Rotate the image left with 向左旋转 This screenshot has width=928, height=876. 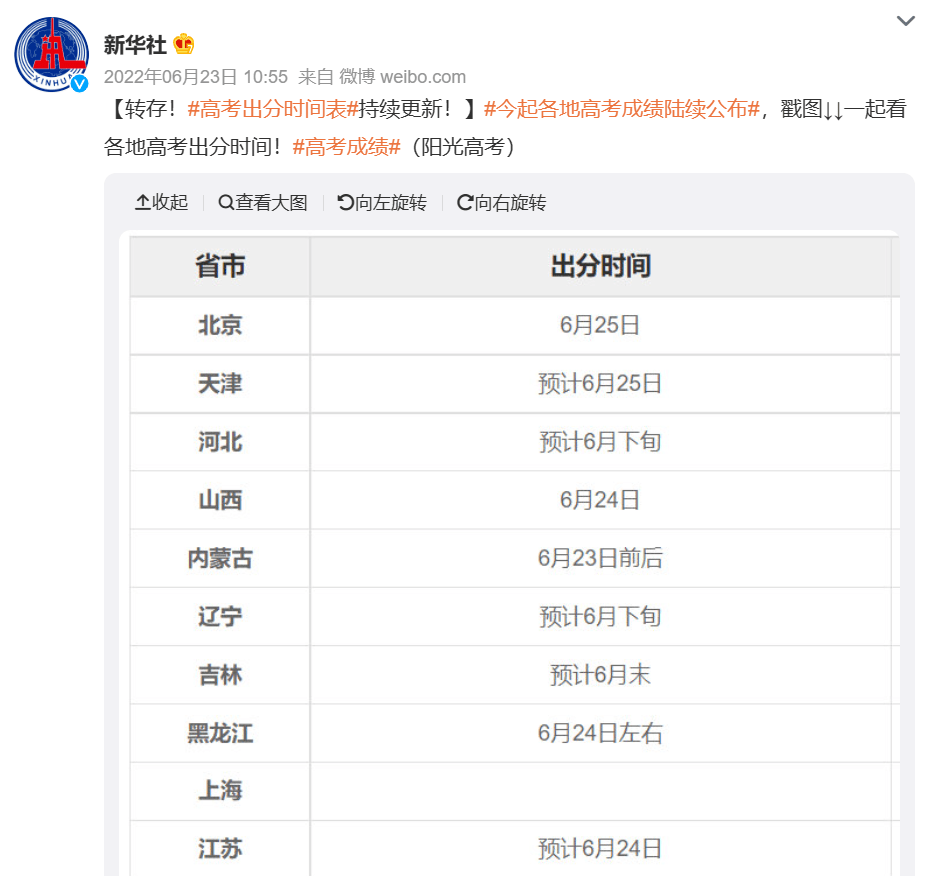pos(382,202)
